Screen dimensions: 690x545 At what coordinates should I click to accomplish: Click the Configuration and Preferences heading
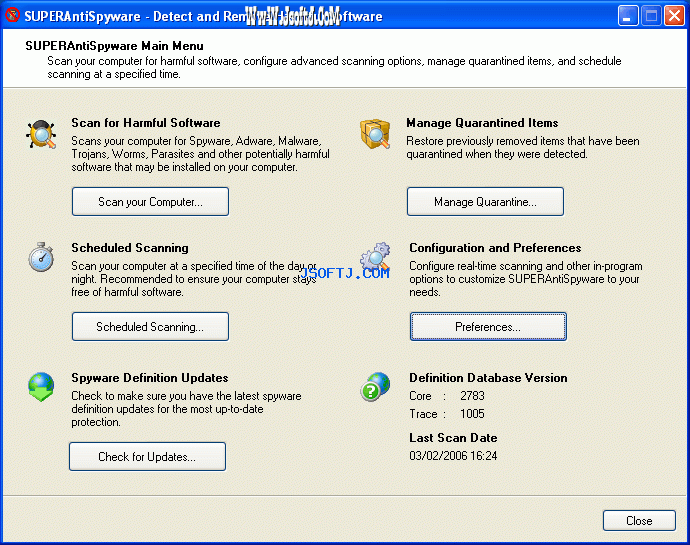click(495, 248)
